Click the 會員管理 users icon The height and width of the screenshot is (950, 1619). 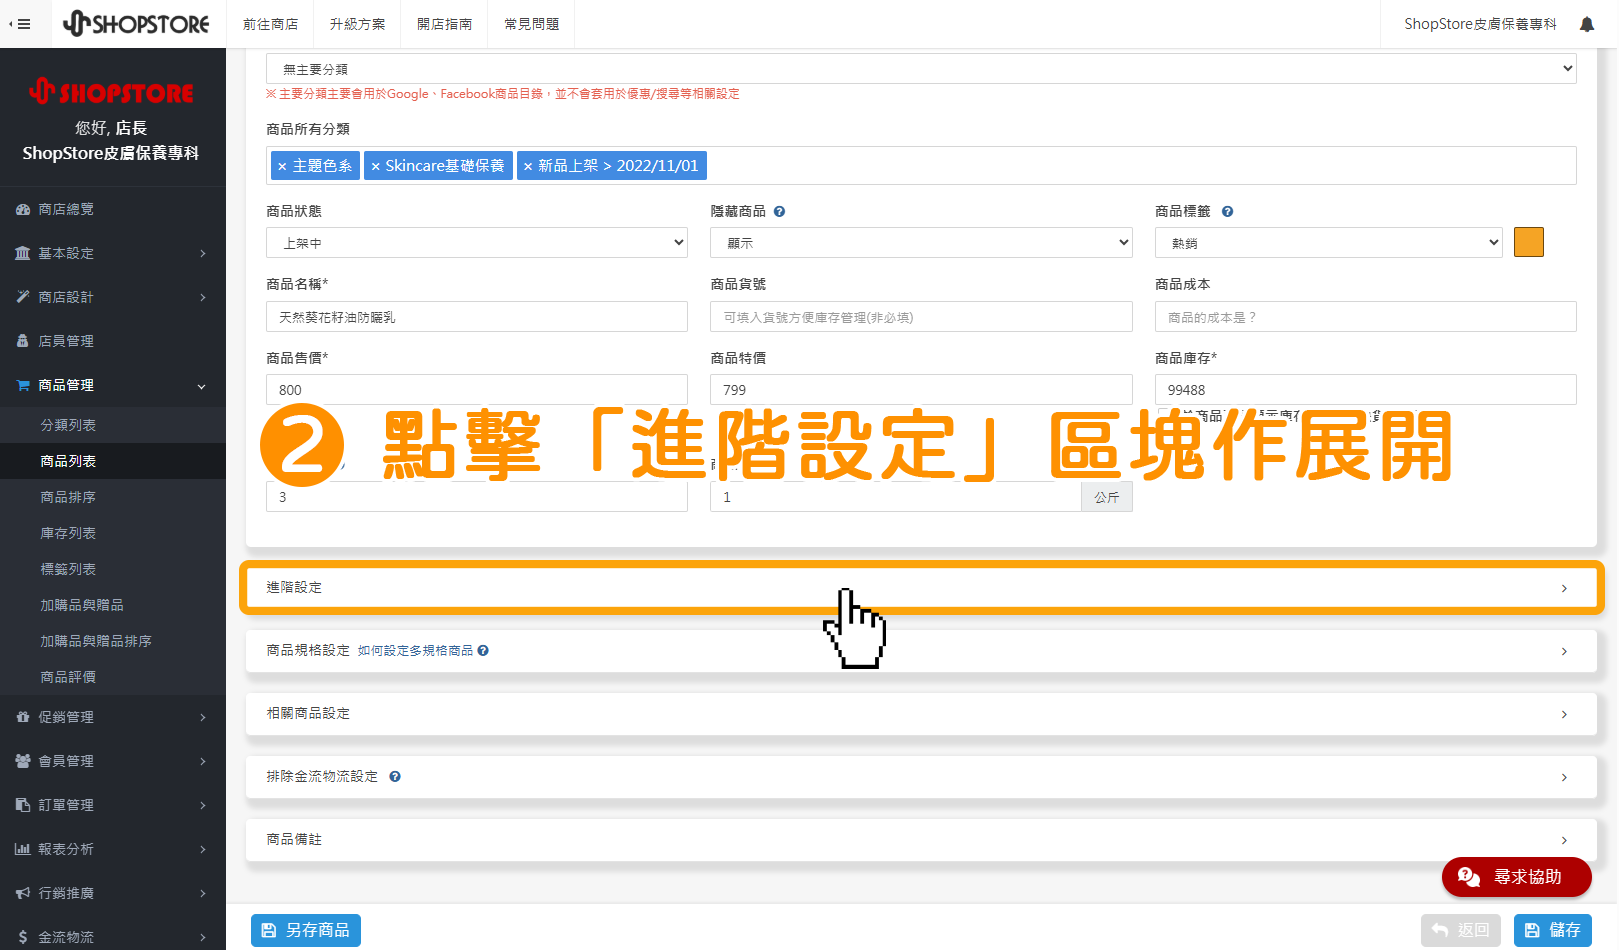tap(23, 761)
